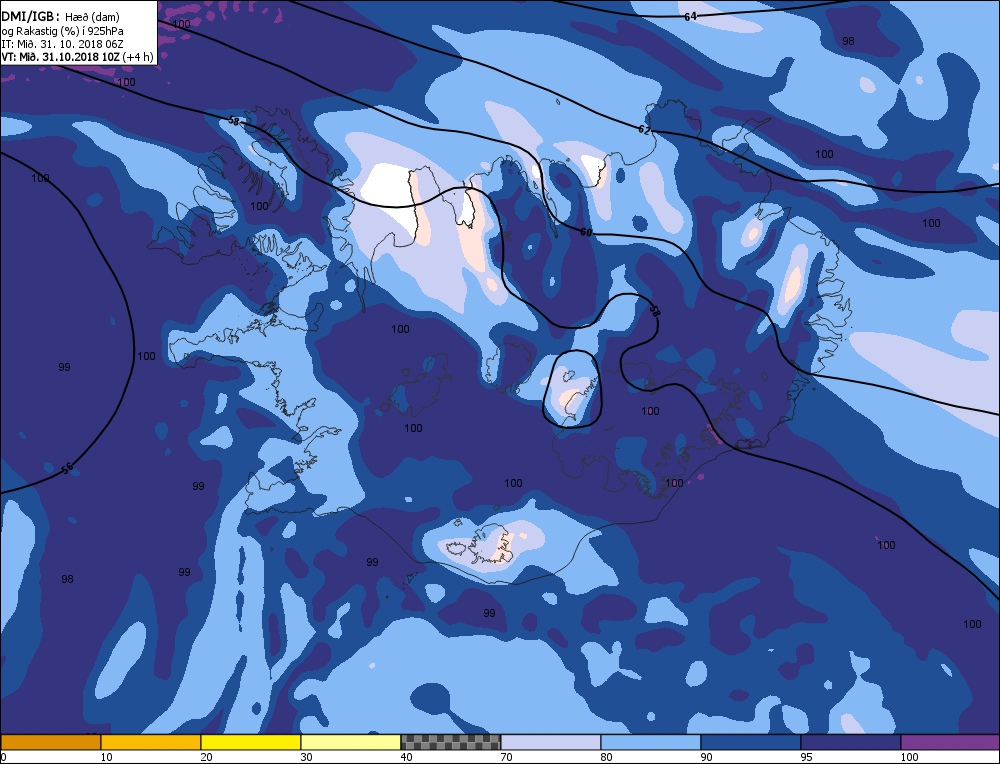Image resolution: width=1000 pixels, height=764 pixels.
Task: Click the legend scale number '70'
Action: click(x=506, y=757)
